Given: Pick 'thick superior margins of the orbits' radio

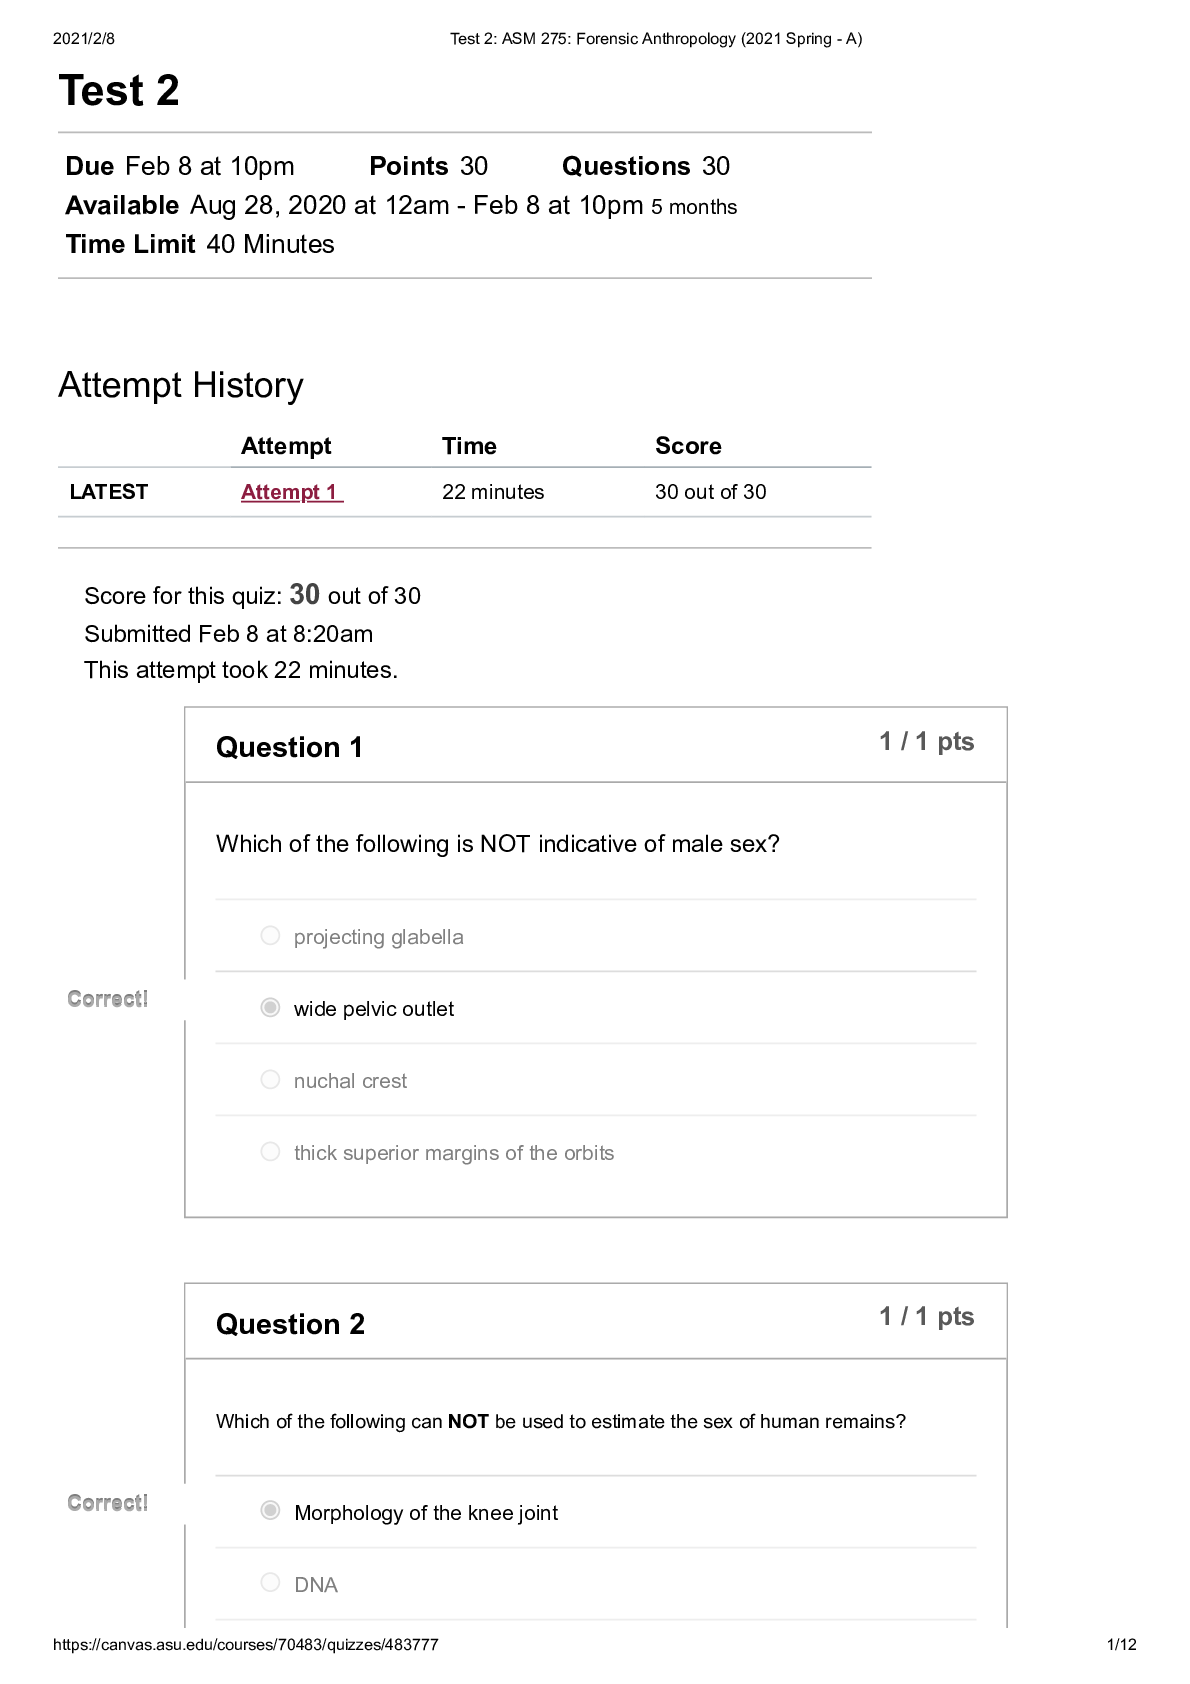Looking at the screenshot, I should point(270,1152).
